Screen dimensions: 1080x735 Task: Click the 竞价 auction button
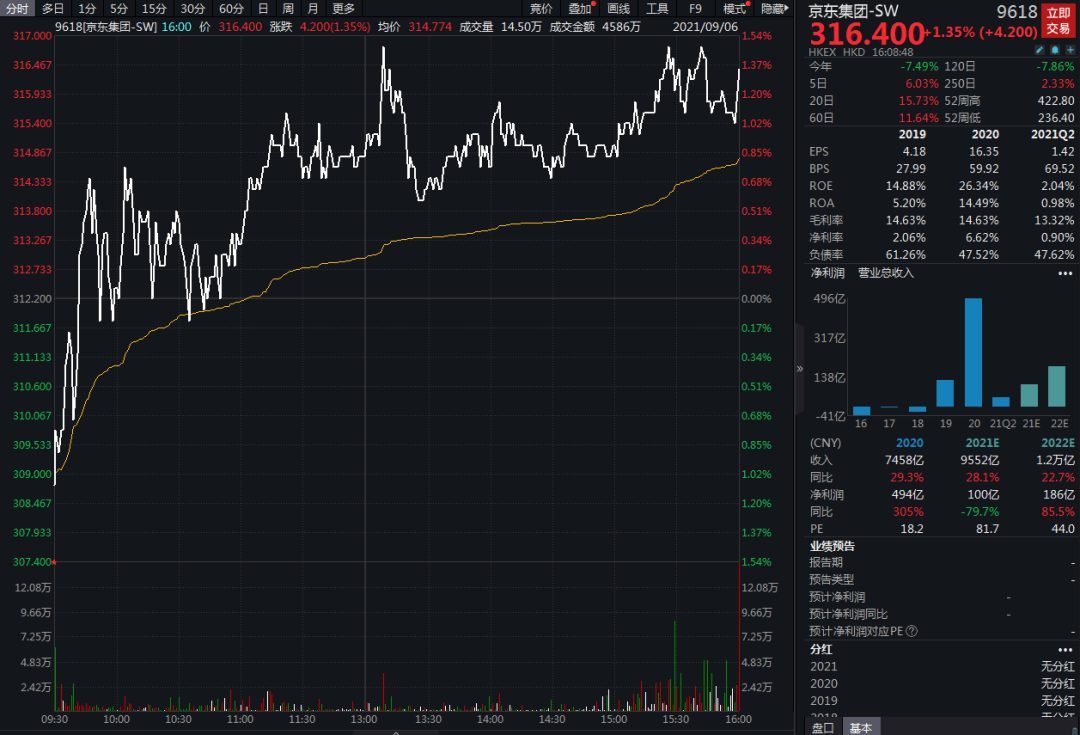(x=541, y=8)
